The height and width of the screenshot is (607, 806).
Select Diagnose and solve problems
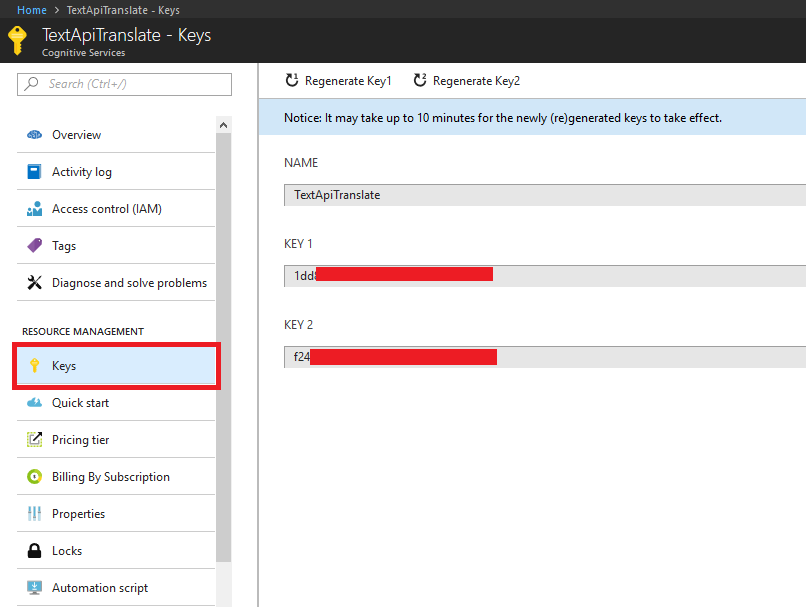[116, 283]
